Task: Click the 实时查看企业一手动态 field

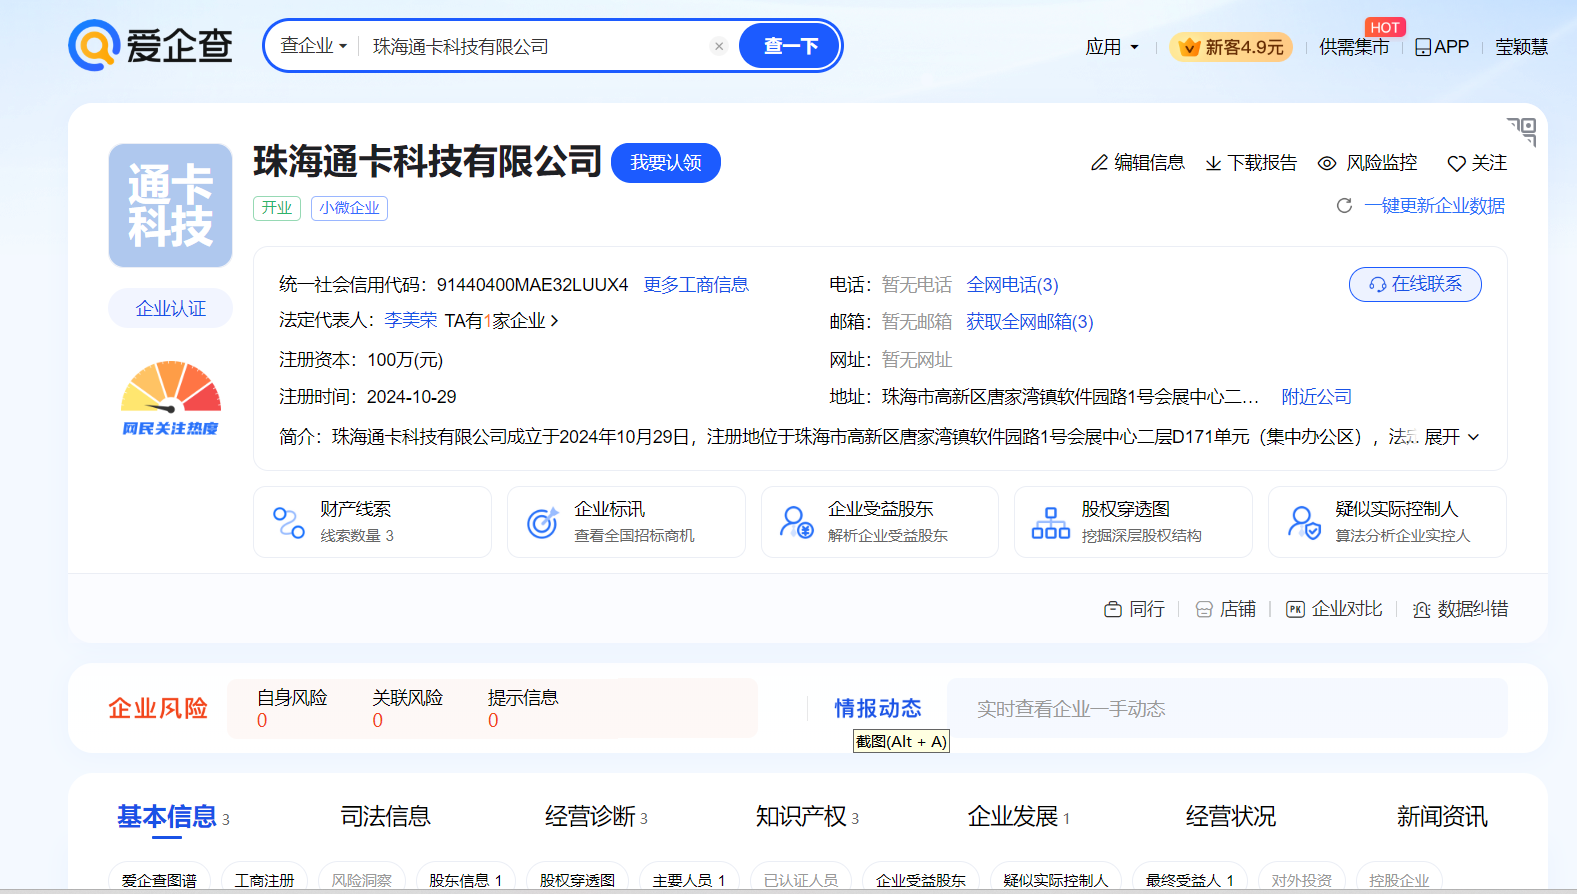Action: (1227, 708)
